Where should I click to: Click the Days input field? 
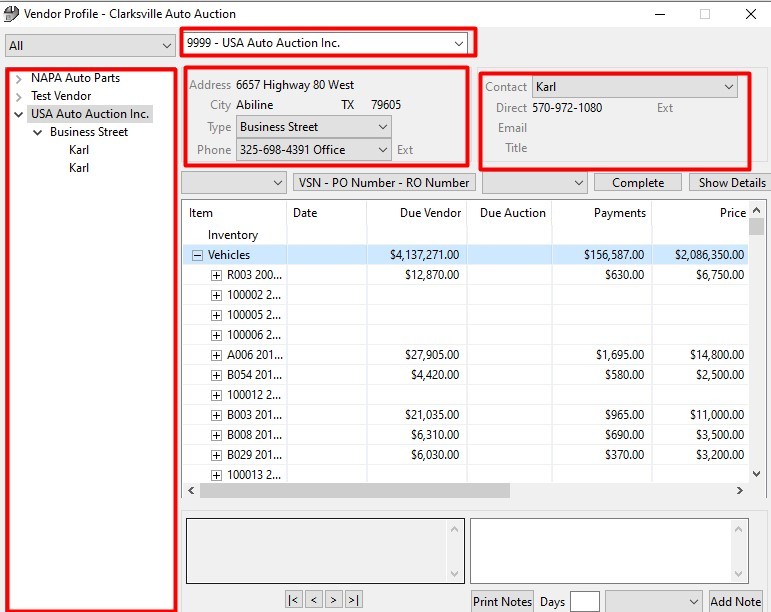point(585,601)
